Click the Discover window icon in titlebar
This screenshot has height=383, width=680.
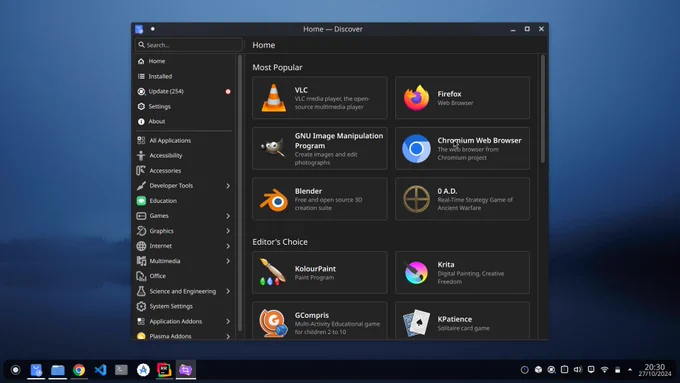point(139,29)
